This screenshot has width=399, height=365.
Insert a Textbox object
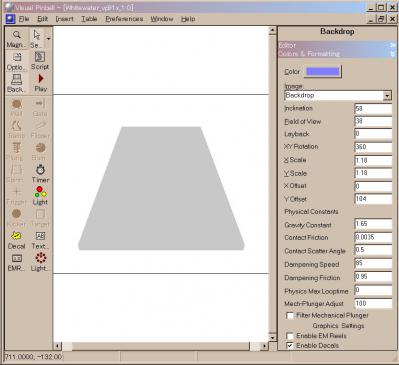[40, 240]
